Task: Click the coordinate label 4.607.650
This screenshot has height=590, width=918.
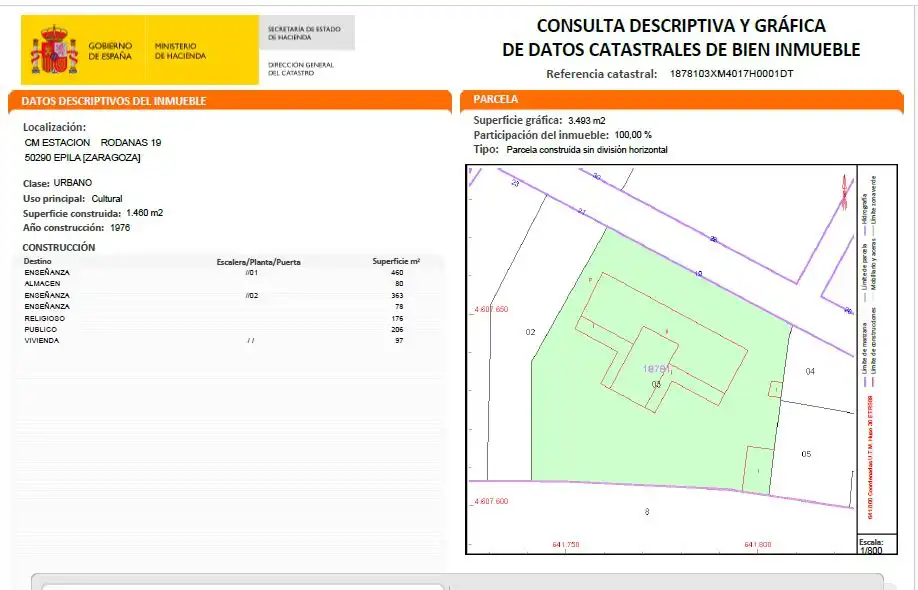Action: pyautogui.click(x=491, y=309)
